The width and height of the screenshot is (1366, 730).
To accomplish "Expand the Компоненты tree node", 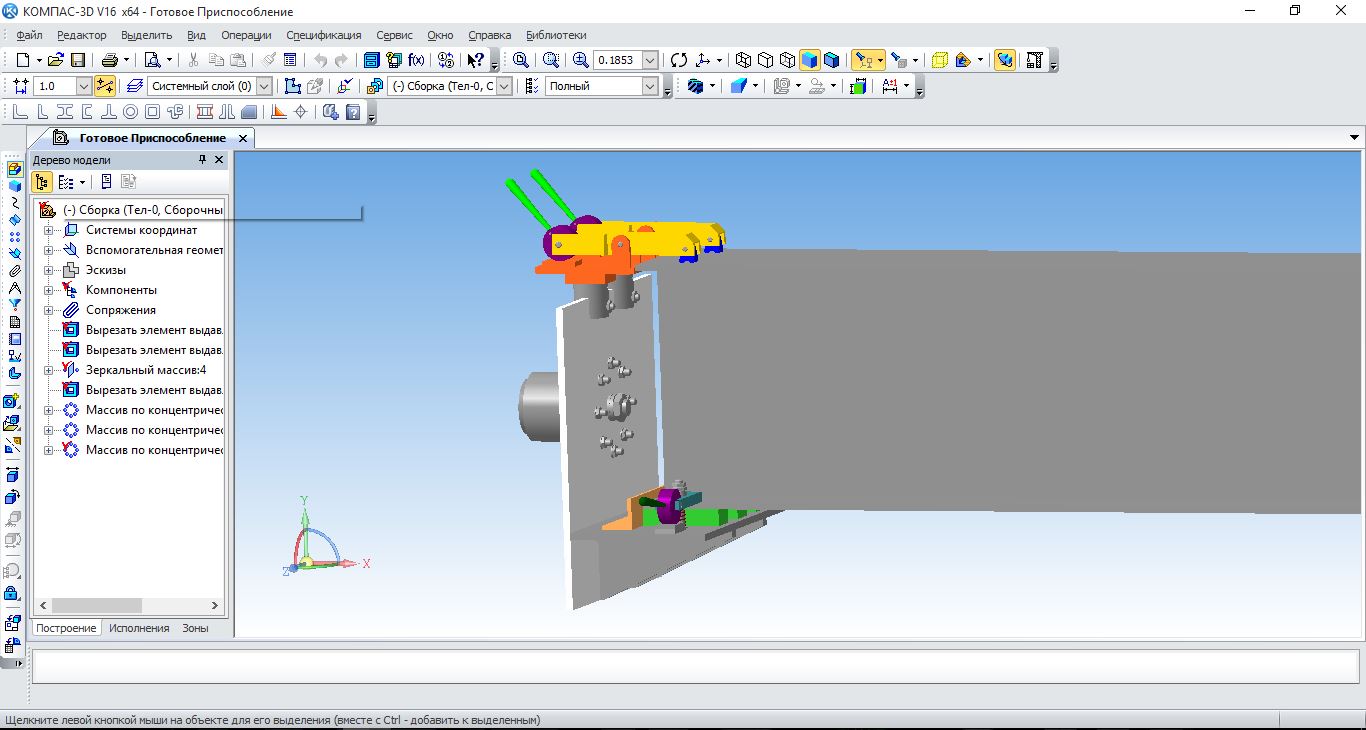I will click(x=48, y=290).
